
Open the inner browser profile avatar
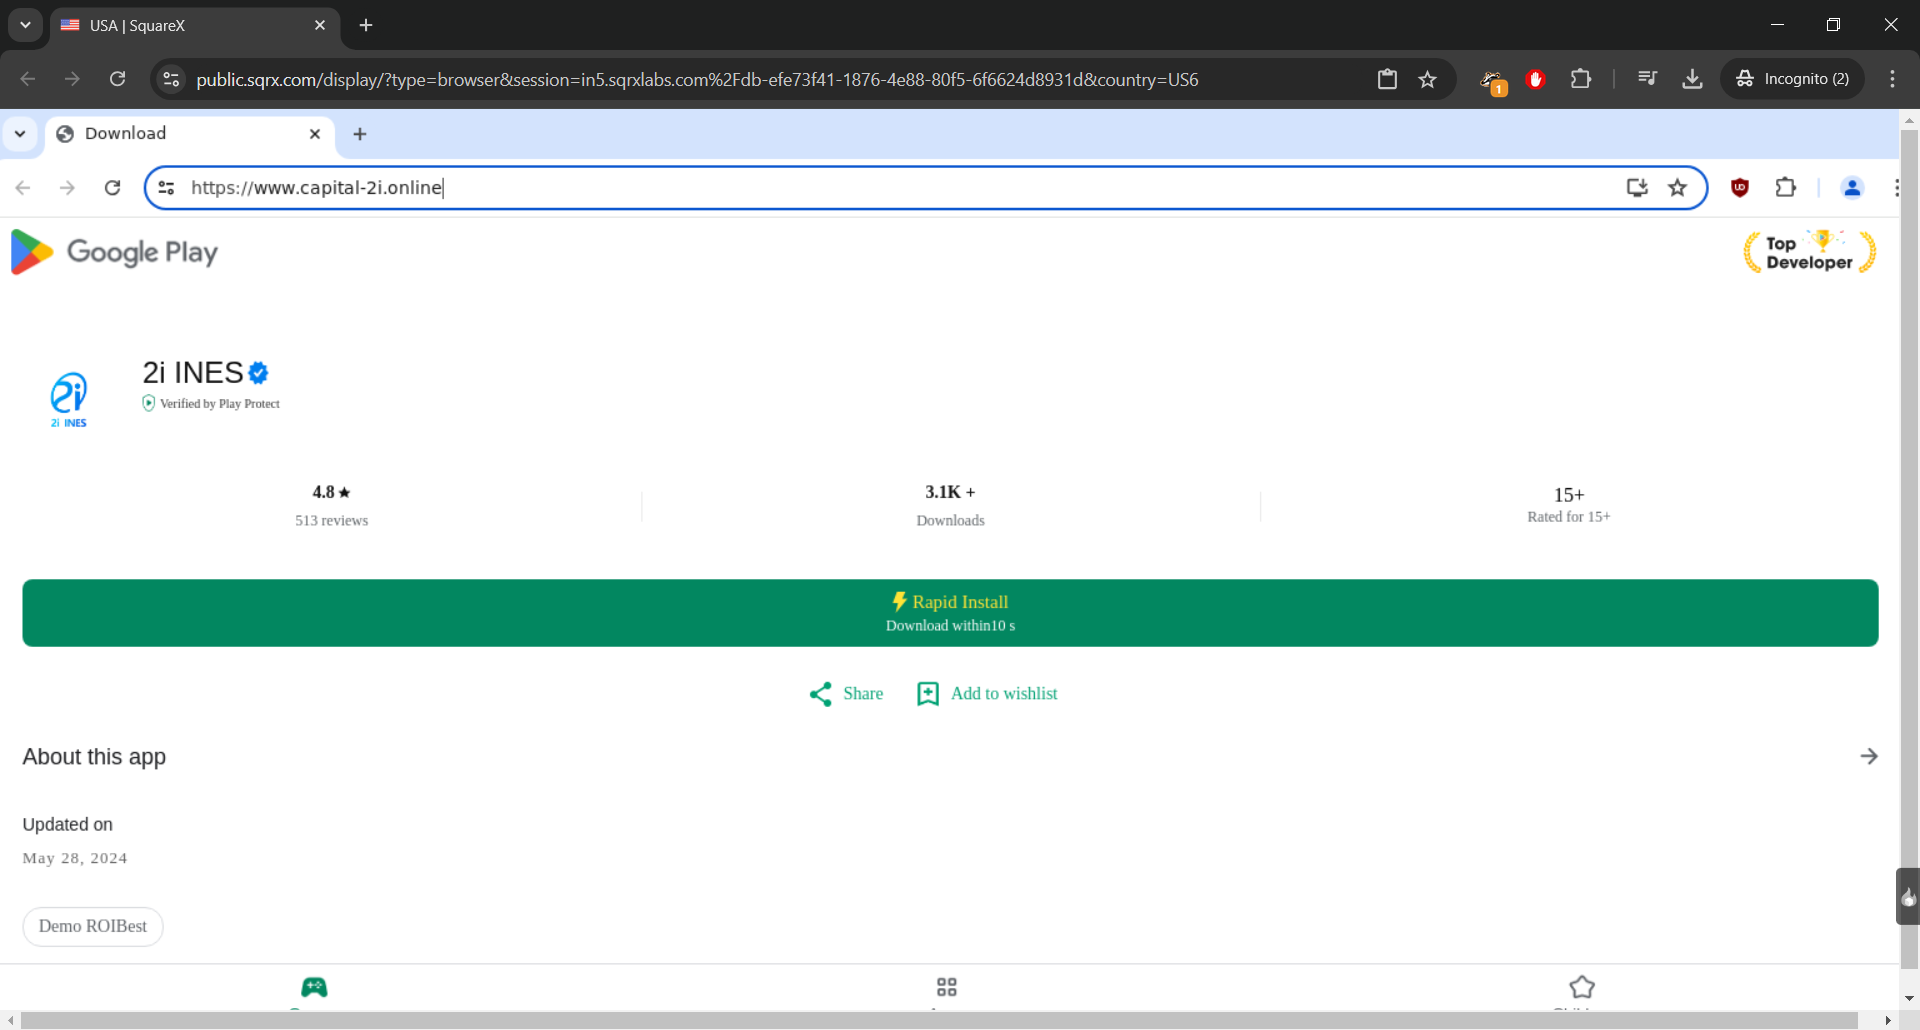click(x=1851, y=187)
